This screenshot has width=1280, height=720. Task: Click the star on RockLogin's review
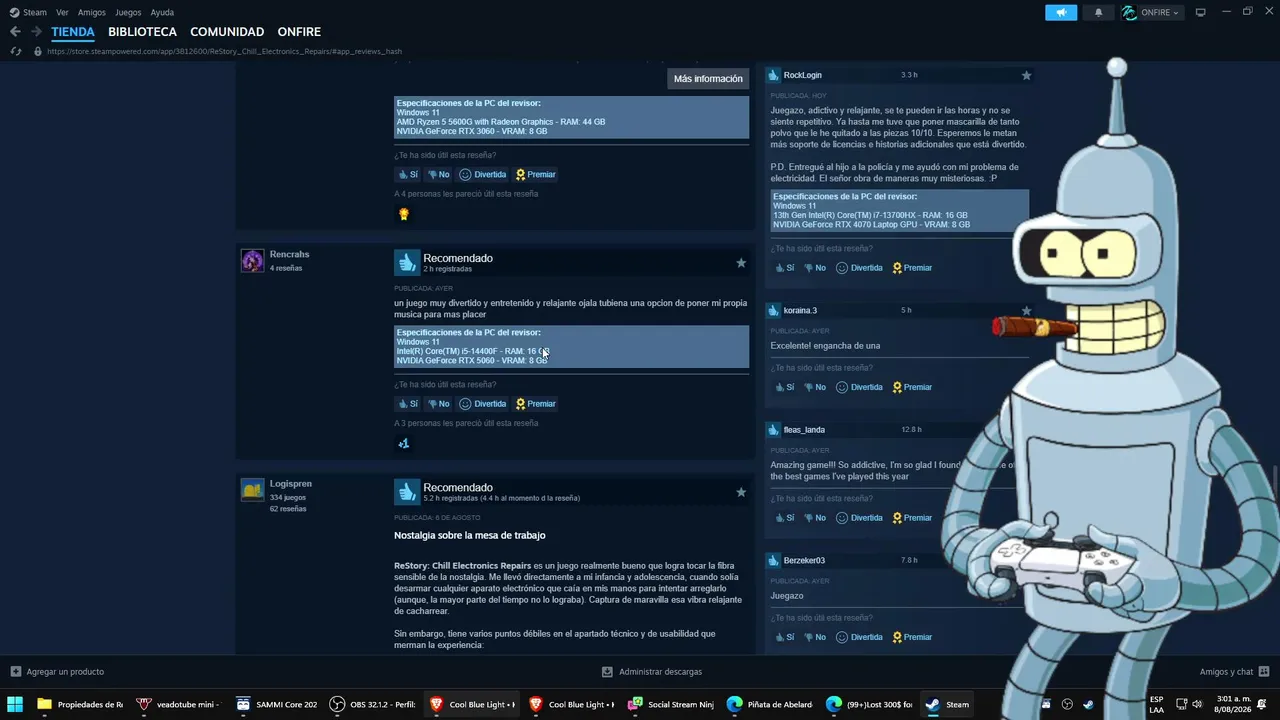point(1026,75)
